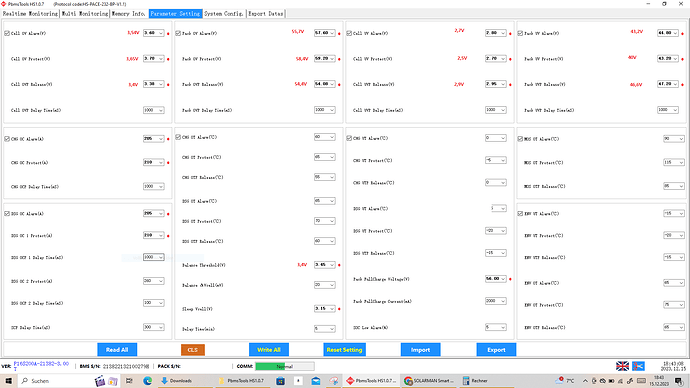The width and height of the screenshot is (690, 388).
Task: Click the Export button
Action: 496,350
